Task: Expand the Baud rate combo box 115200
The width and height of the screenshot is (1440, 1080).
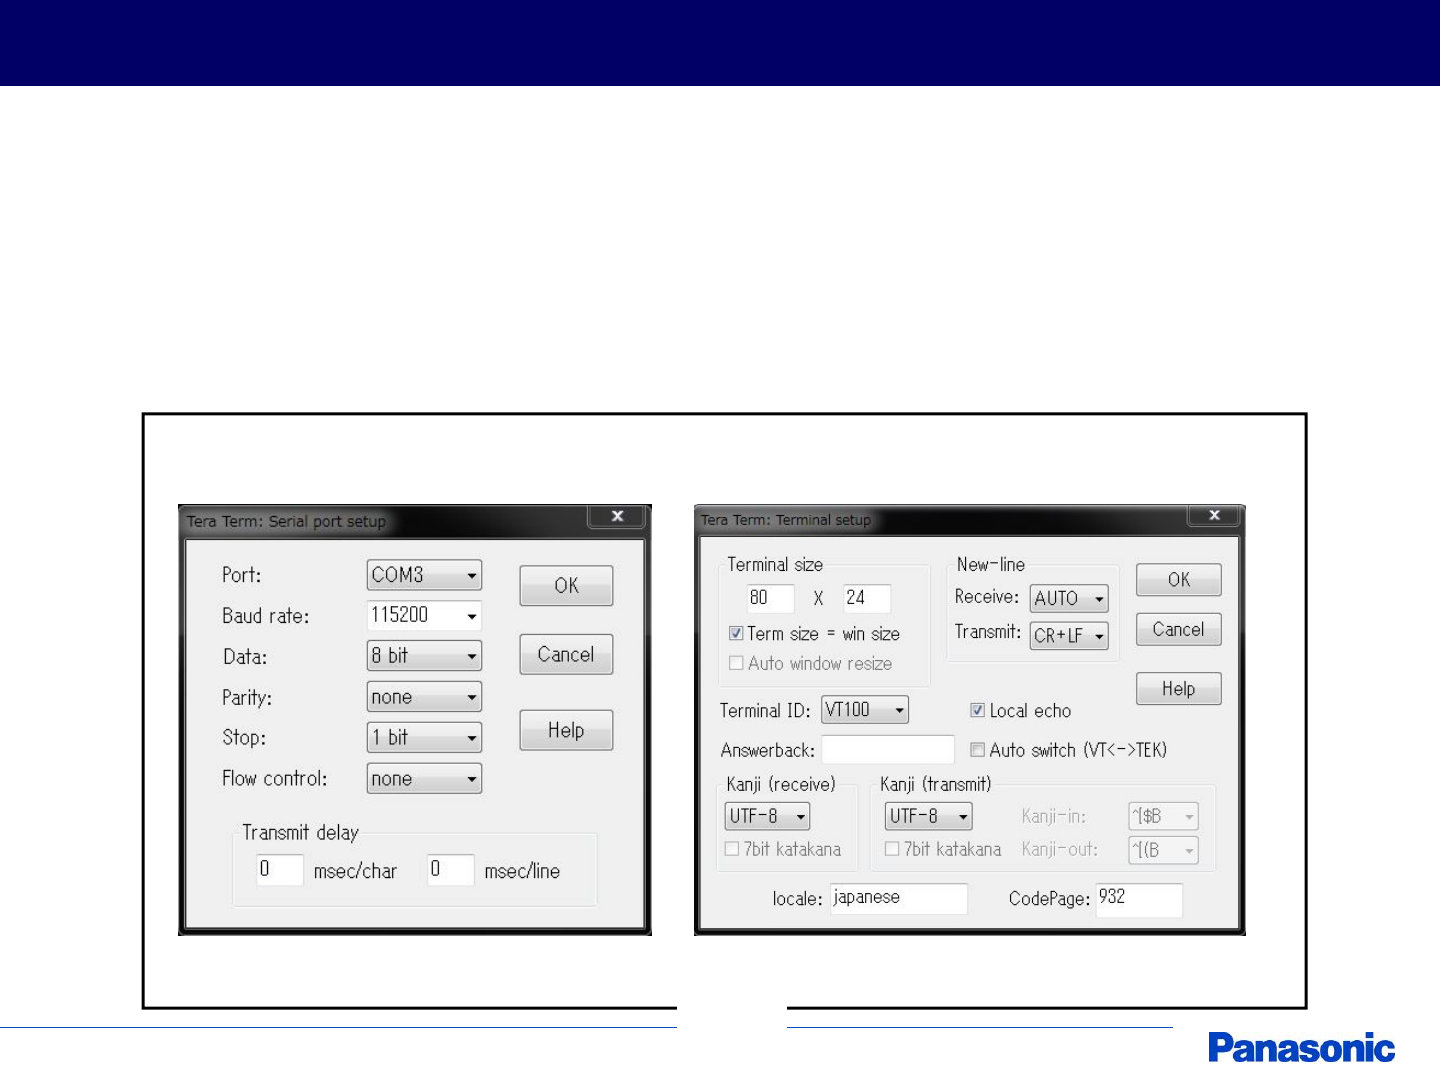Action: 424,615
